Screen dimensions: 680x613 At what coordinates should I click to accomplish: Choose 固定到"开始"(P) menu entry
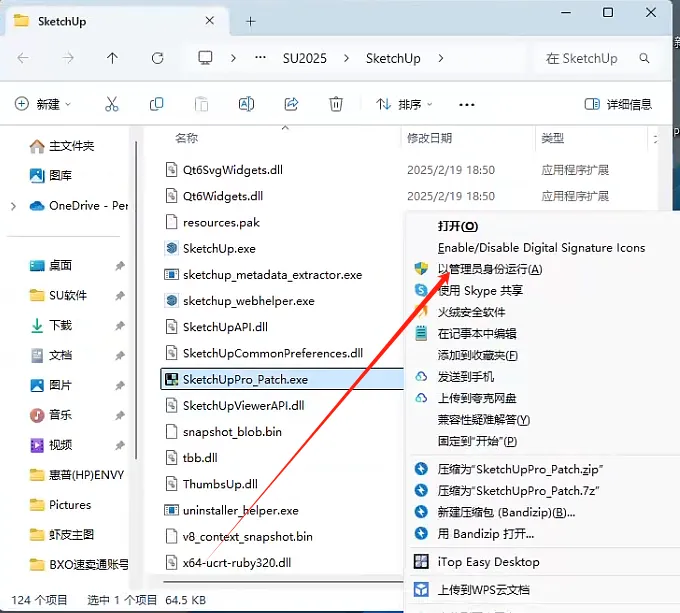pos(477,441)
